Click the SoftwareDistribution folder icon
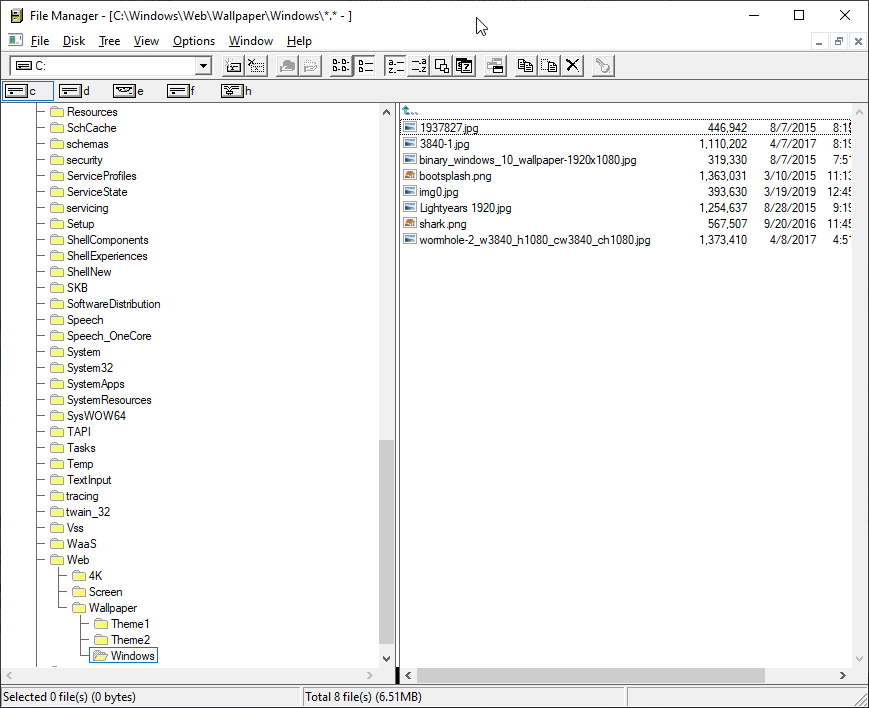 click(x=57, y=304)
